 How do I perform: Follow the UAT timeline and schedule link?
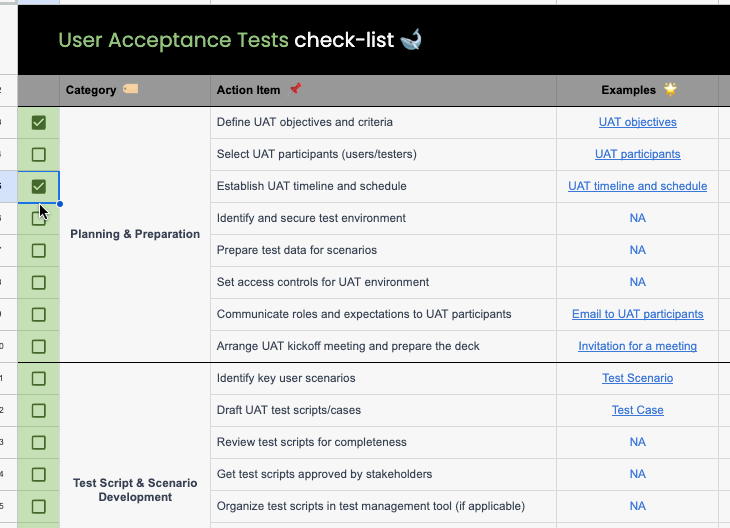click(637, 186)
